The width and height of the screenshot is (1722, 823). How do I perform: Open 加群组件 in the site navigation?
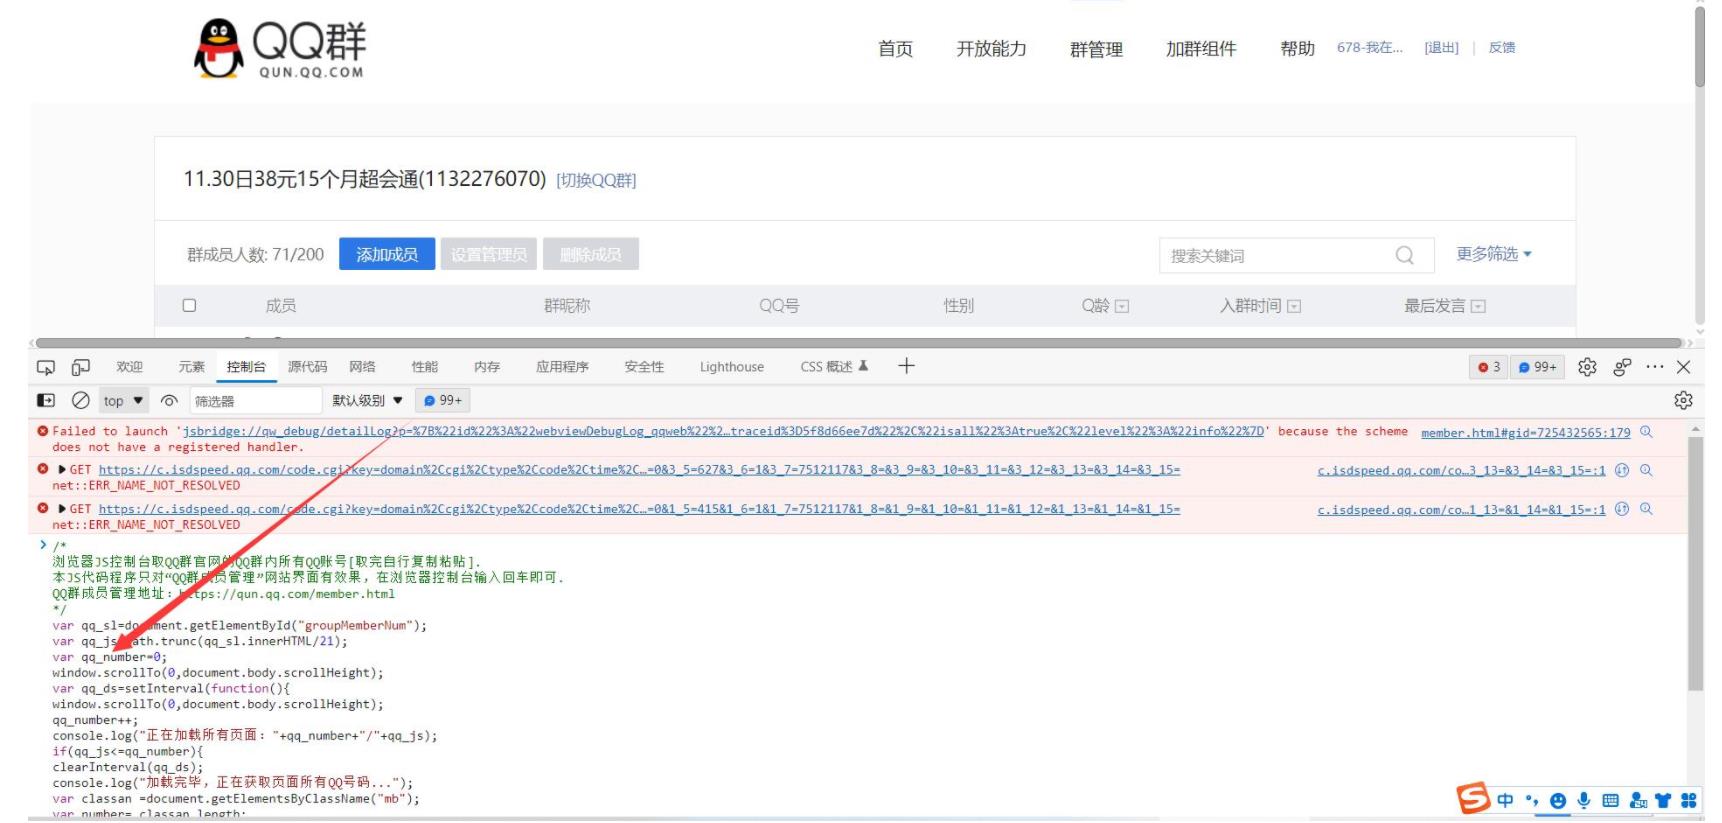pyautogui.click(x=1201, y=49)
